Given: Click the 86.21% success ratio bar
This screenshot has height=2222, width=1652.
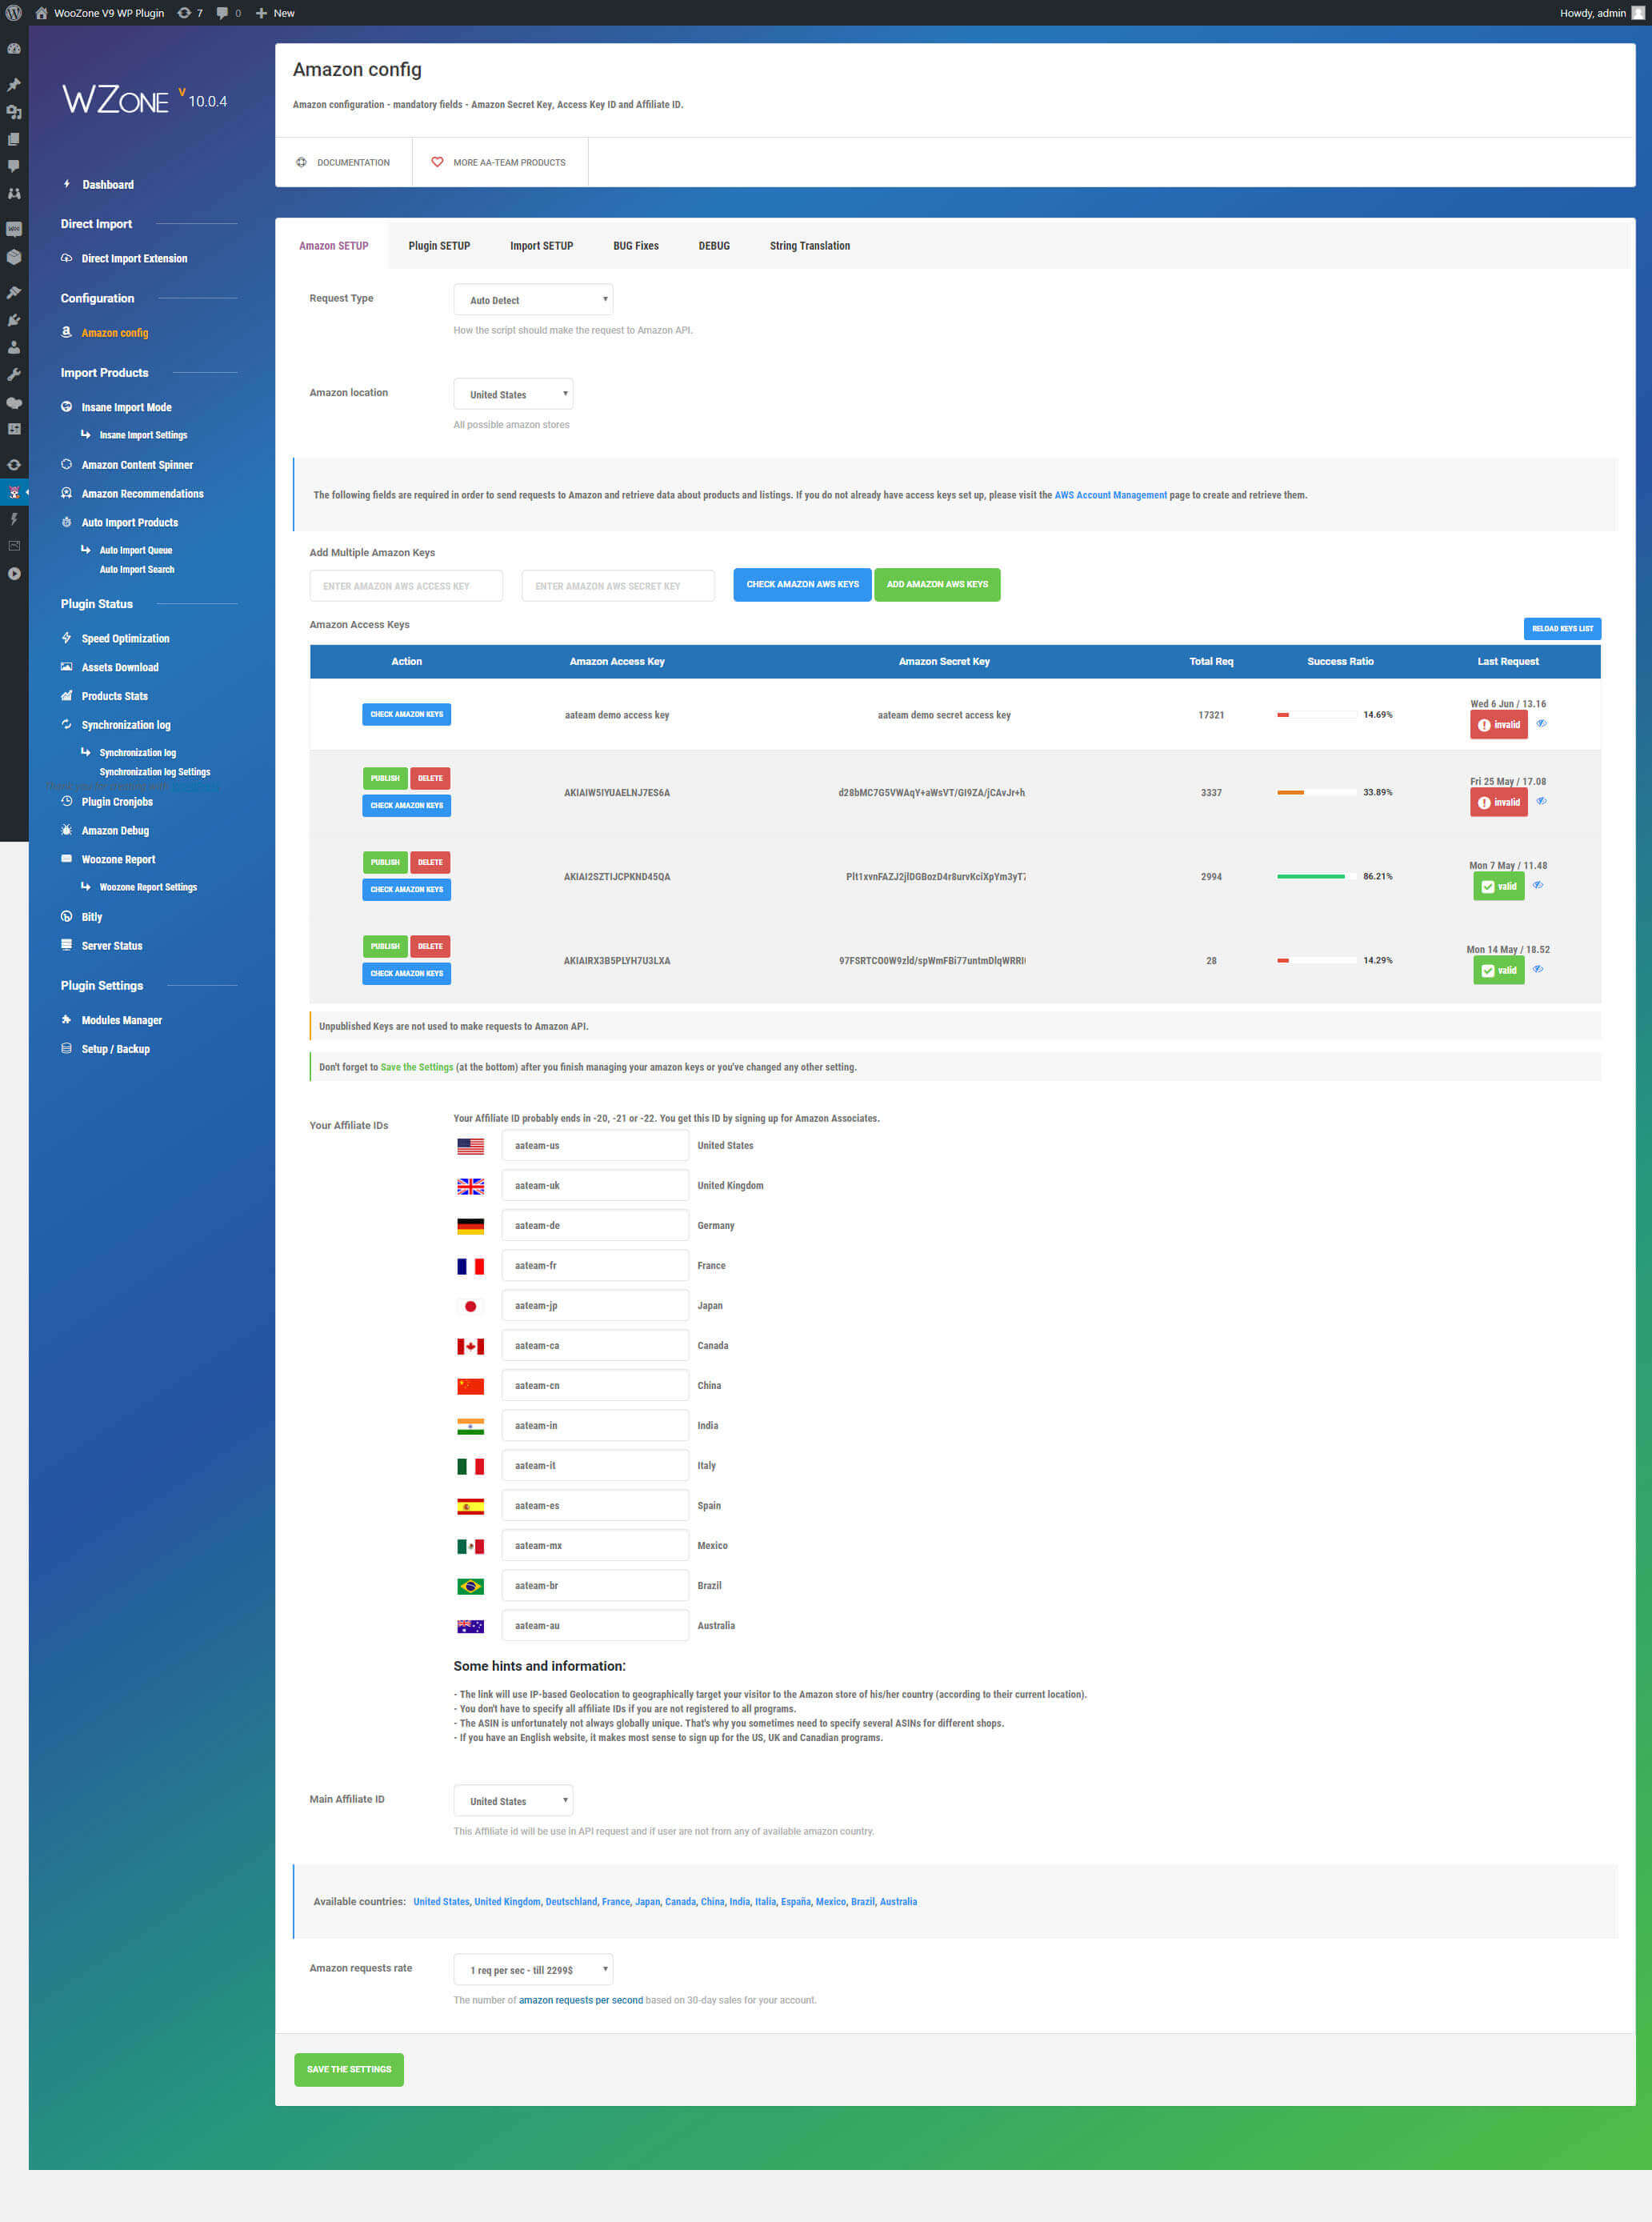Looking at the screenshot, I should coord(1316,876).
